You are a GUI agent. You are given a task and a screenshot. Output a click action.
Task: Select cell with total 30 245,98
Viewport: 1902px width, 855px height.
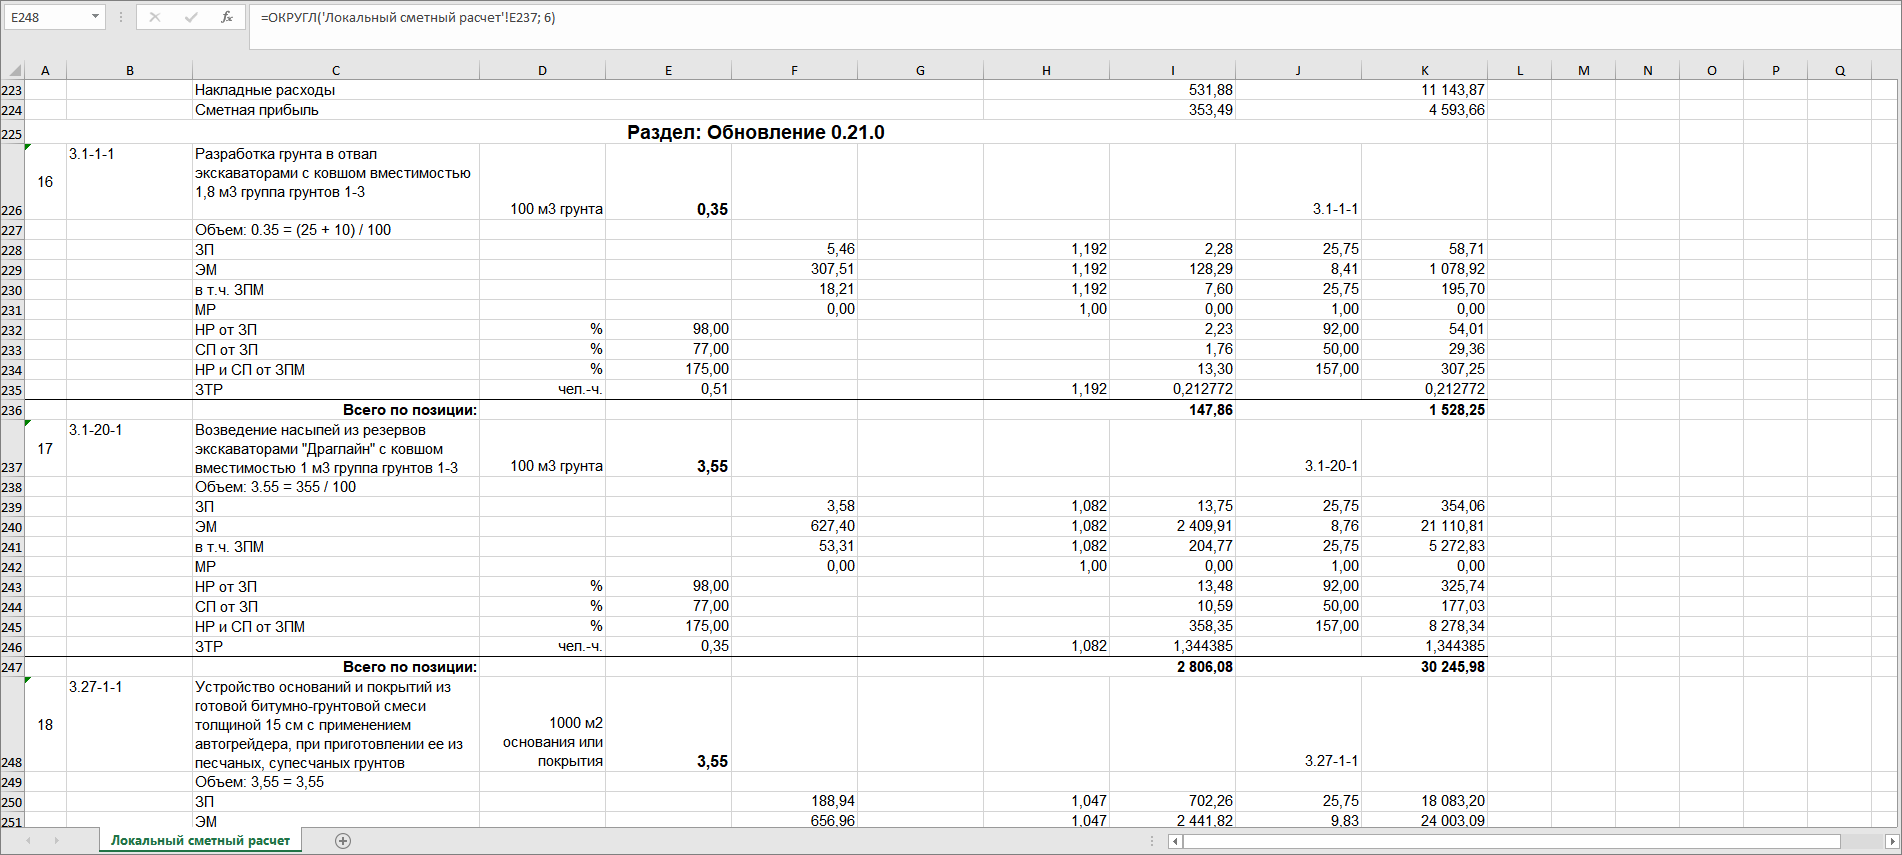(x=1424, y=667)
